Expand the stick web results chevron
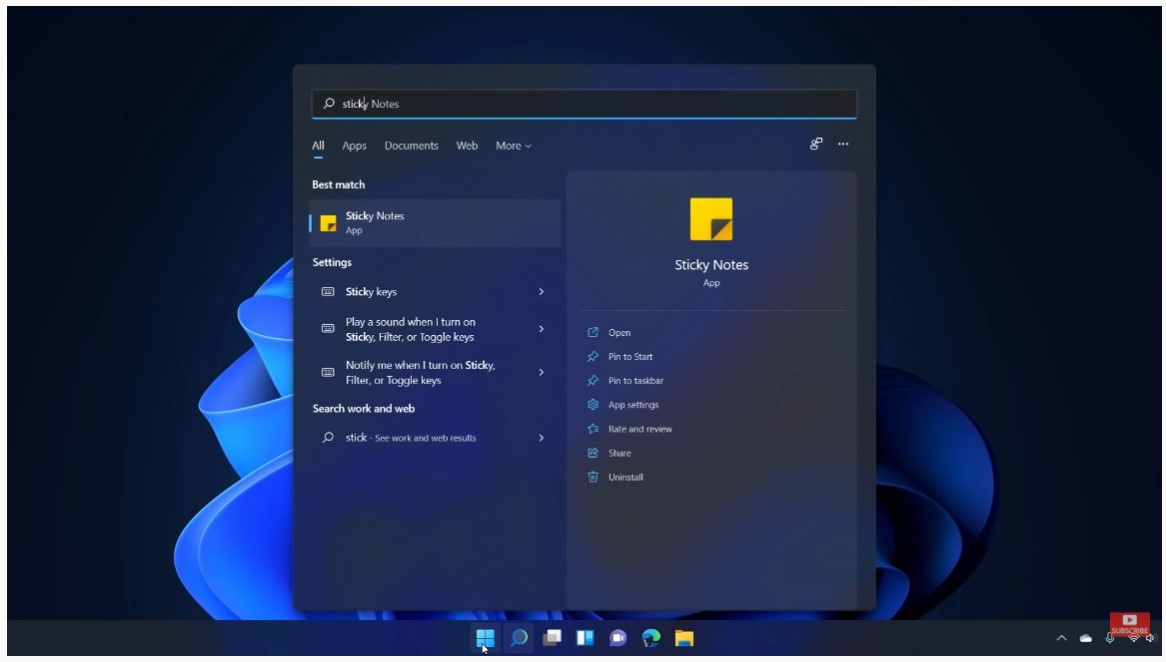The image size is (1166, 662). pos(540,437)
